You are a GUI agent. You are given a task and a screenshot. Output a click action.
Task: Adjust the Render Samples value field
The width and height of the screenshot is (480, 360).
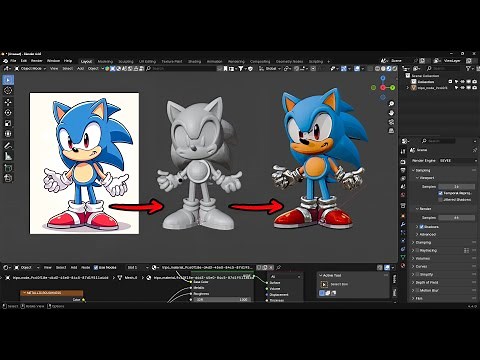coord(456,218)
